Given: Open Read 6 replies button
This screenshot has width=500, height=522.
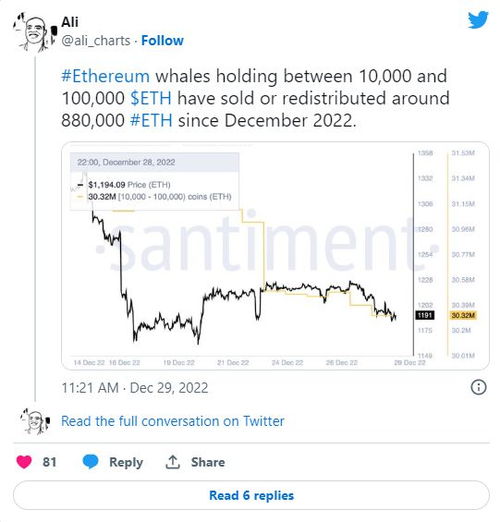Looking at the screenshot, I should pos(251,495).
